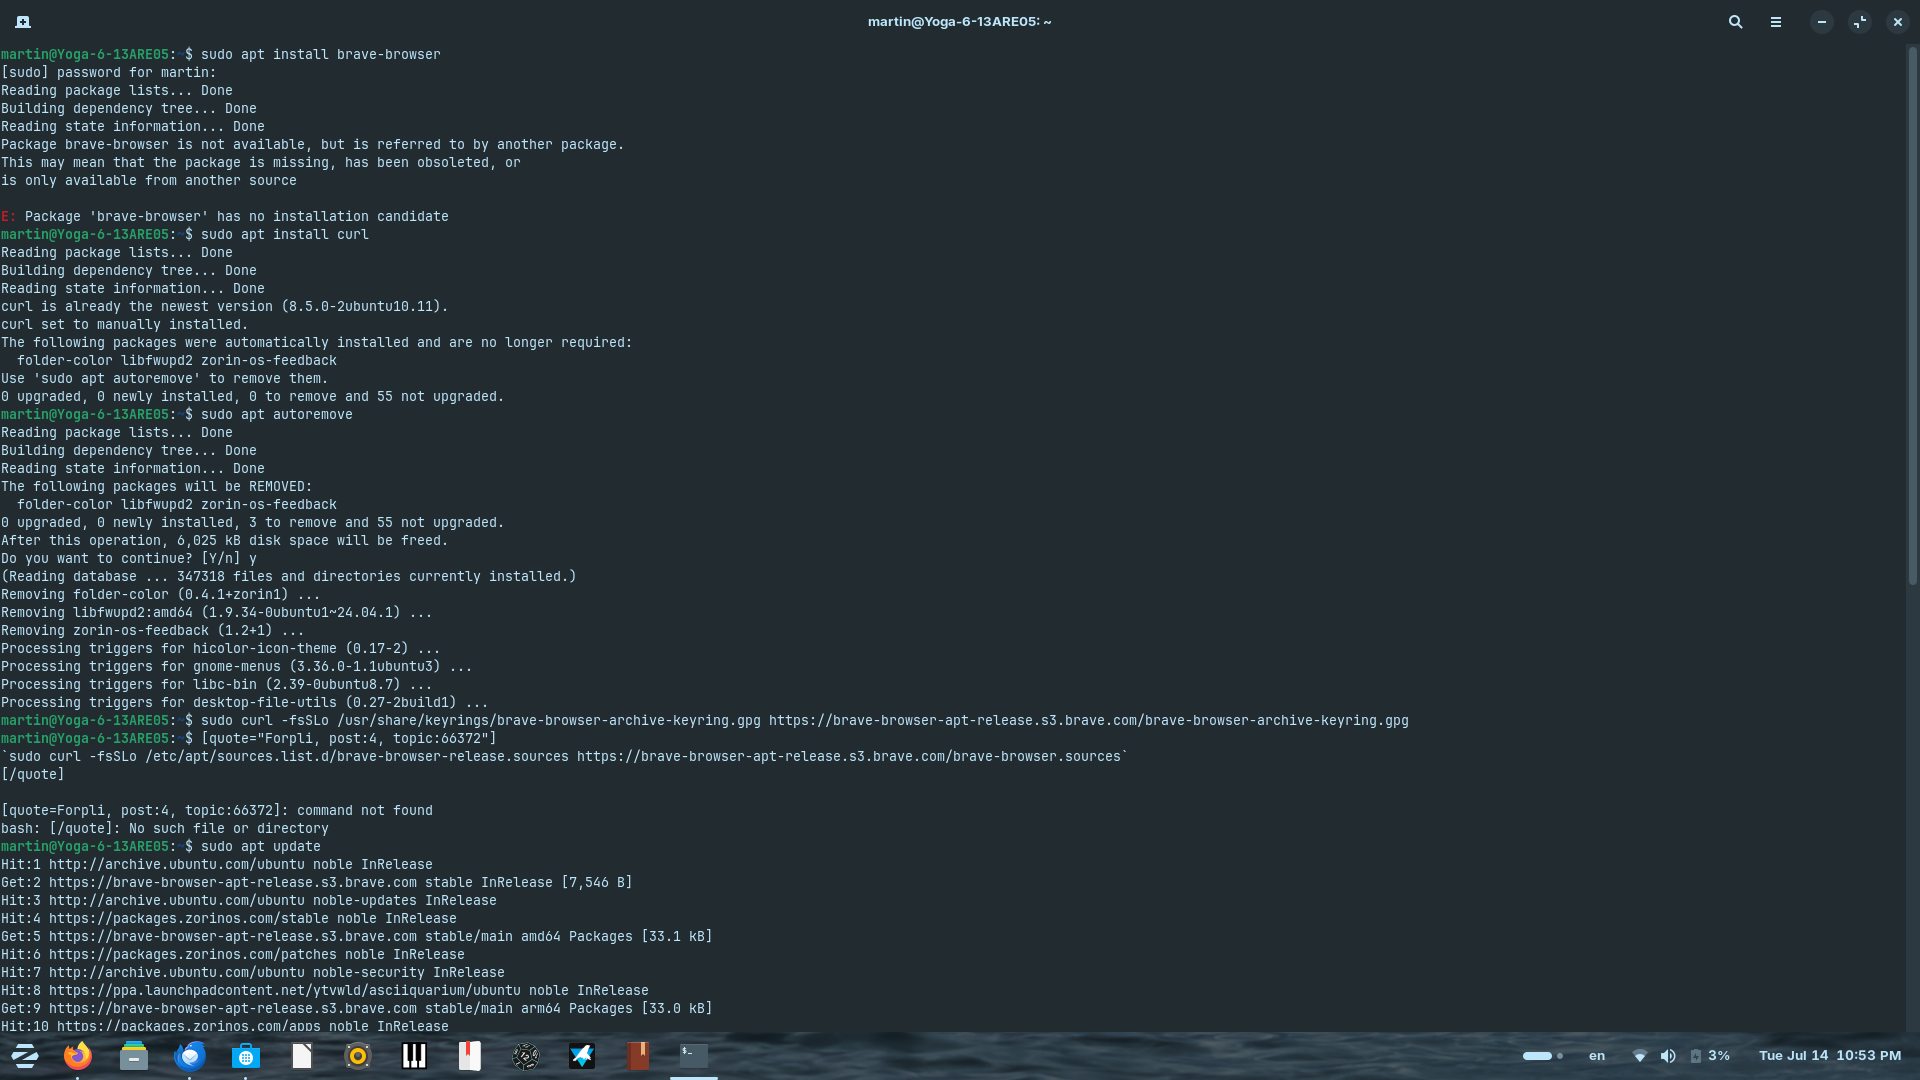1920x1080 pixels.
Task: Click '3 to remove and 55 not upgraded' line
Action: [x=252, y=522]
